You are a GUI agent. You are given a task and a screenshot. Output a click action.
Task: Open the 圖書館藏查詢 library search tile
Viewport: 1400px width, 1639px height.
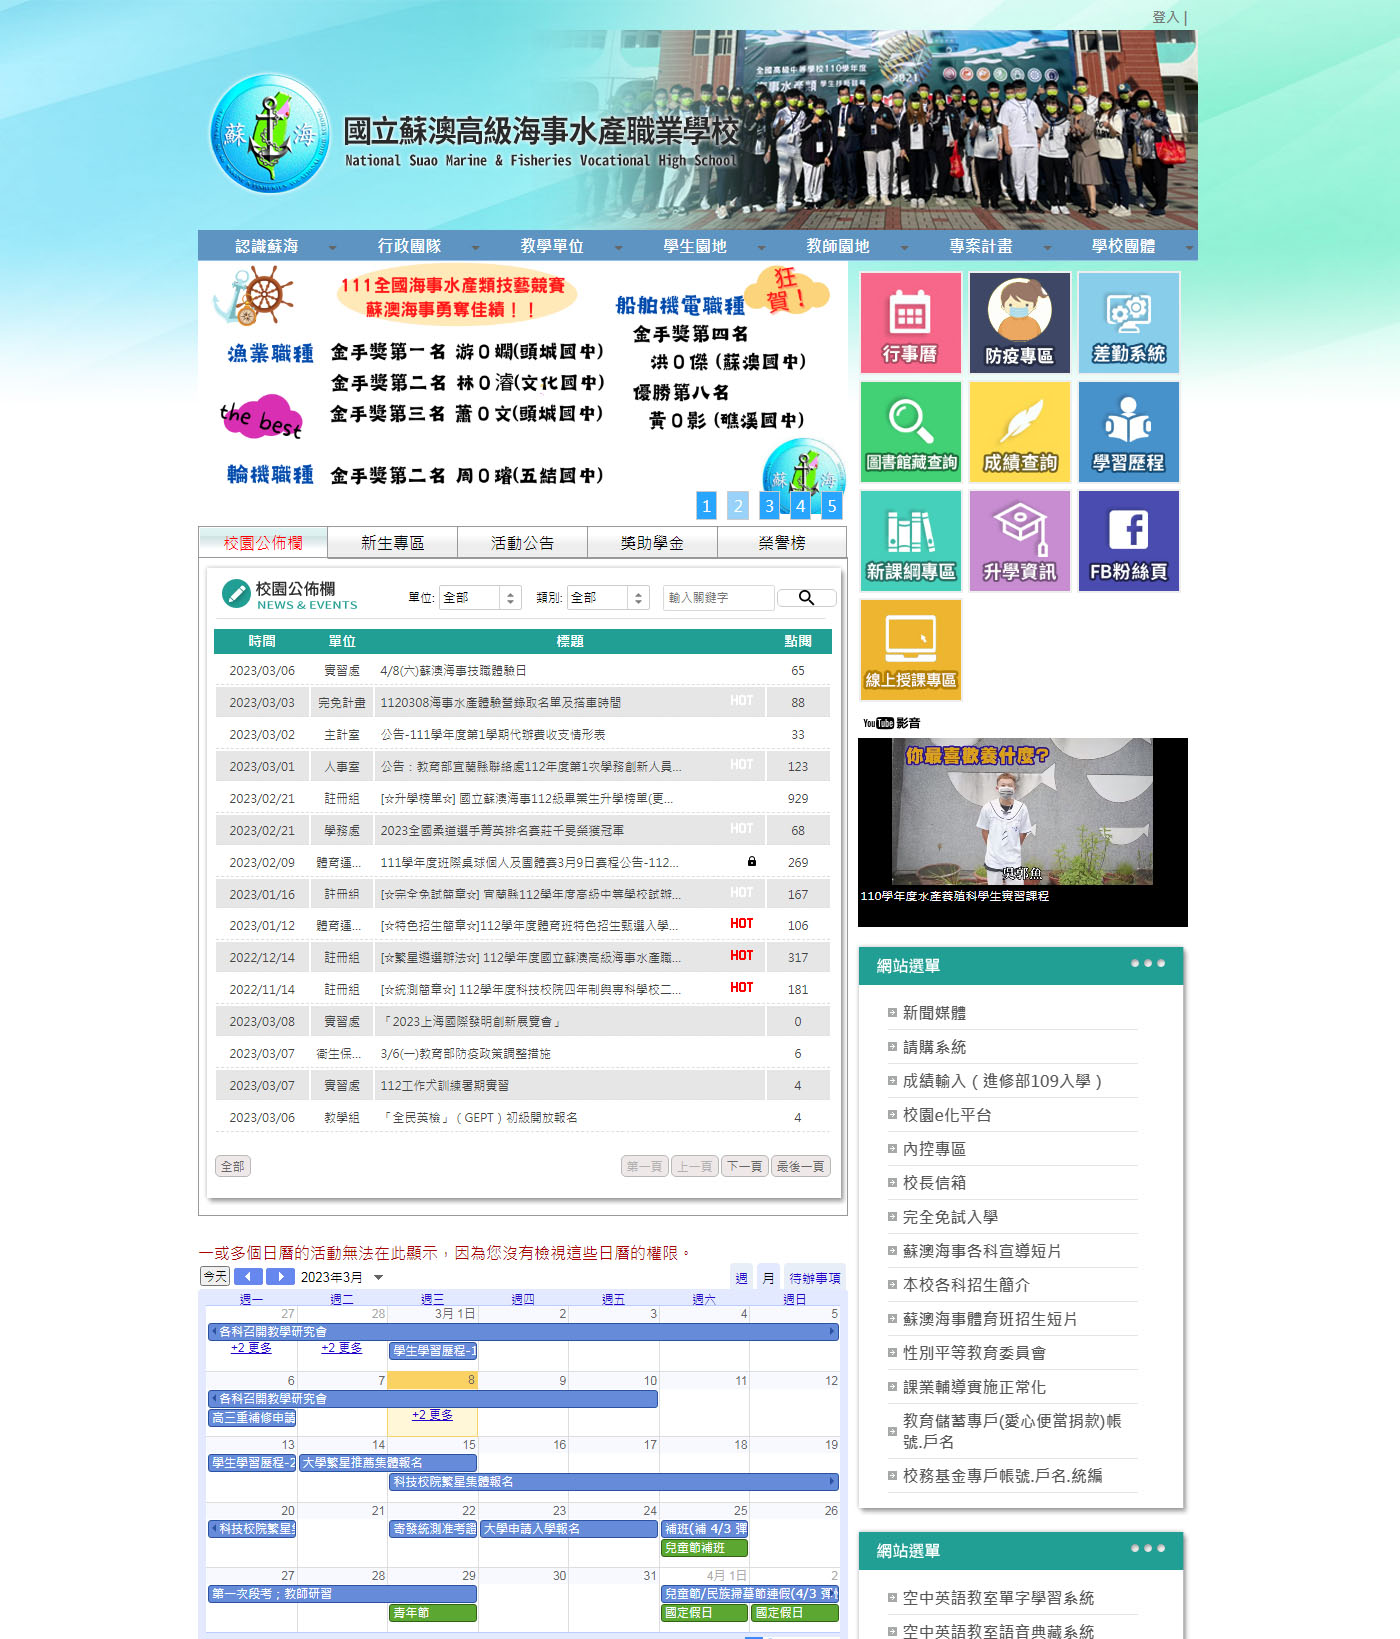click(x=910, y=432)
